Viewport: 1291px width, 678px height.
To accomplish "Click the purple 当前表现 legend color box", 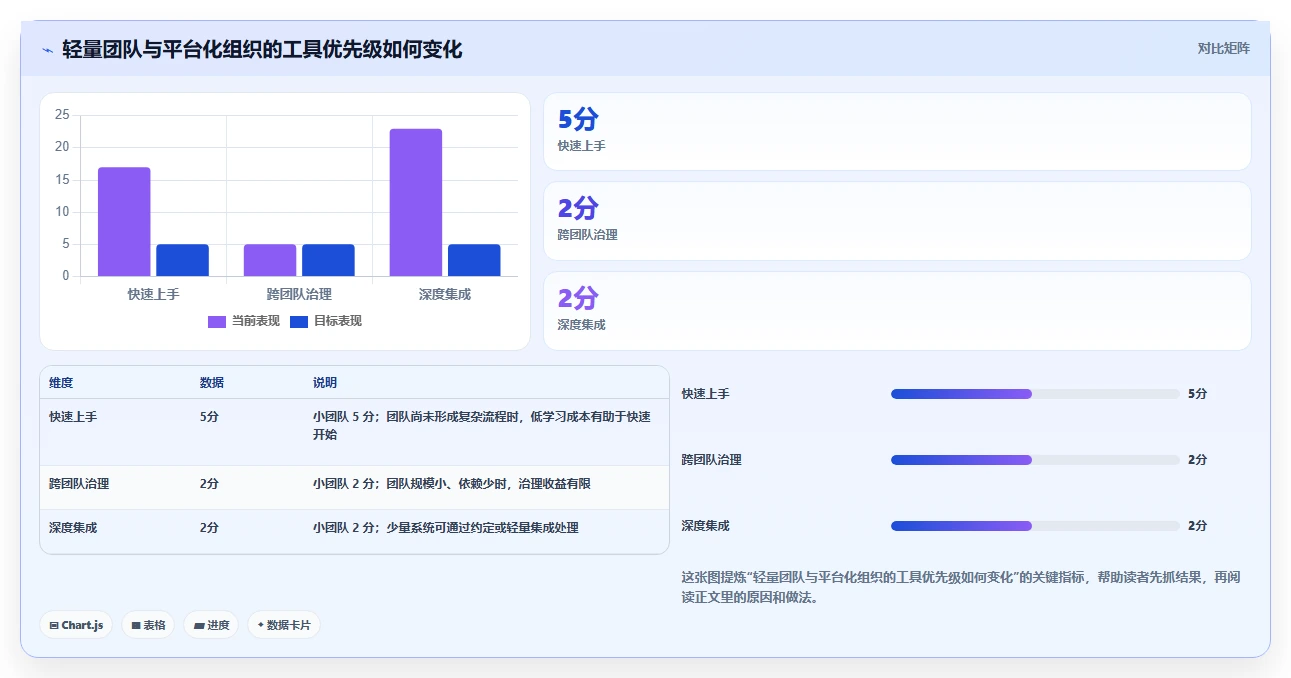I will pyautogui.click(x=217, y=321).
